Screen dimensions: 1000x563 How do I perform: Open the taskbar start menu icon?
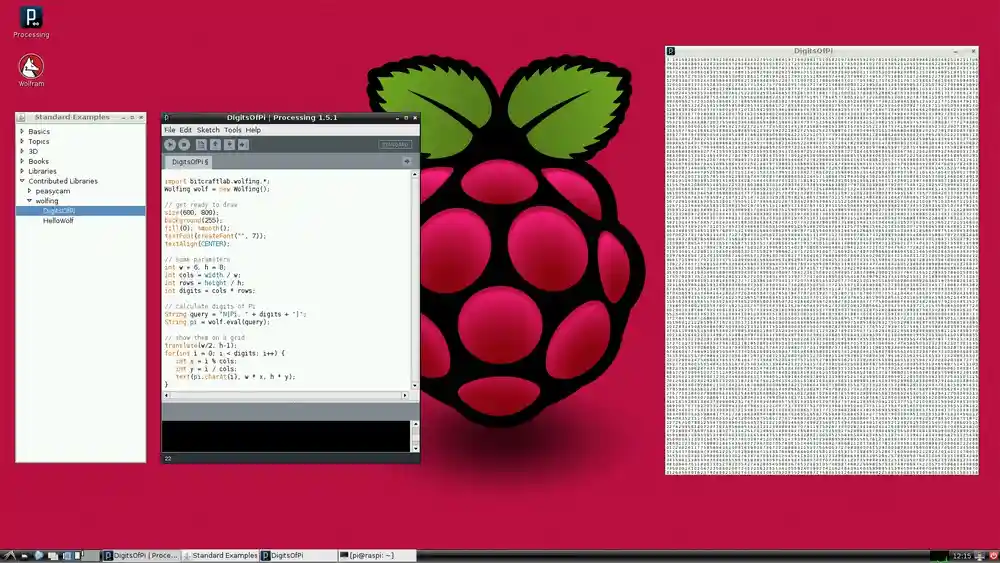tap(8, 555)
